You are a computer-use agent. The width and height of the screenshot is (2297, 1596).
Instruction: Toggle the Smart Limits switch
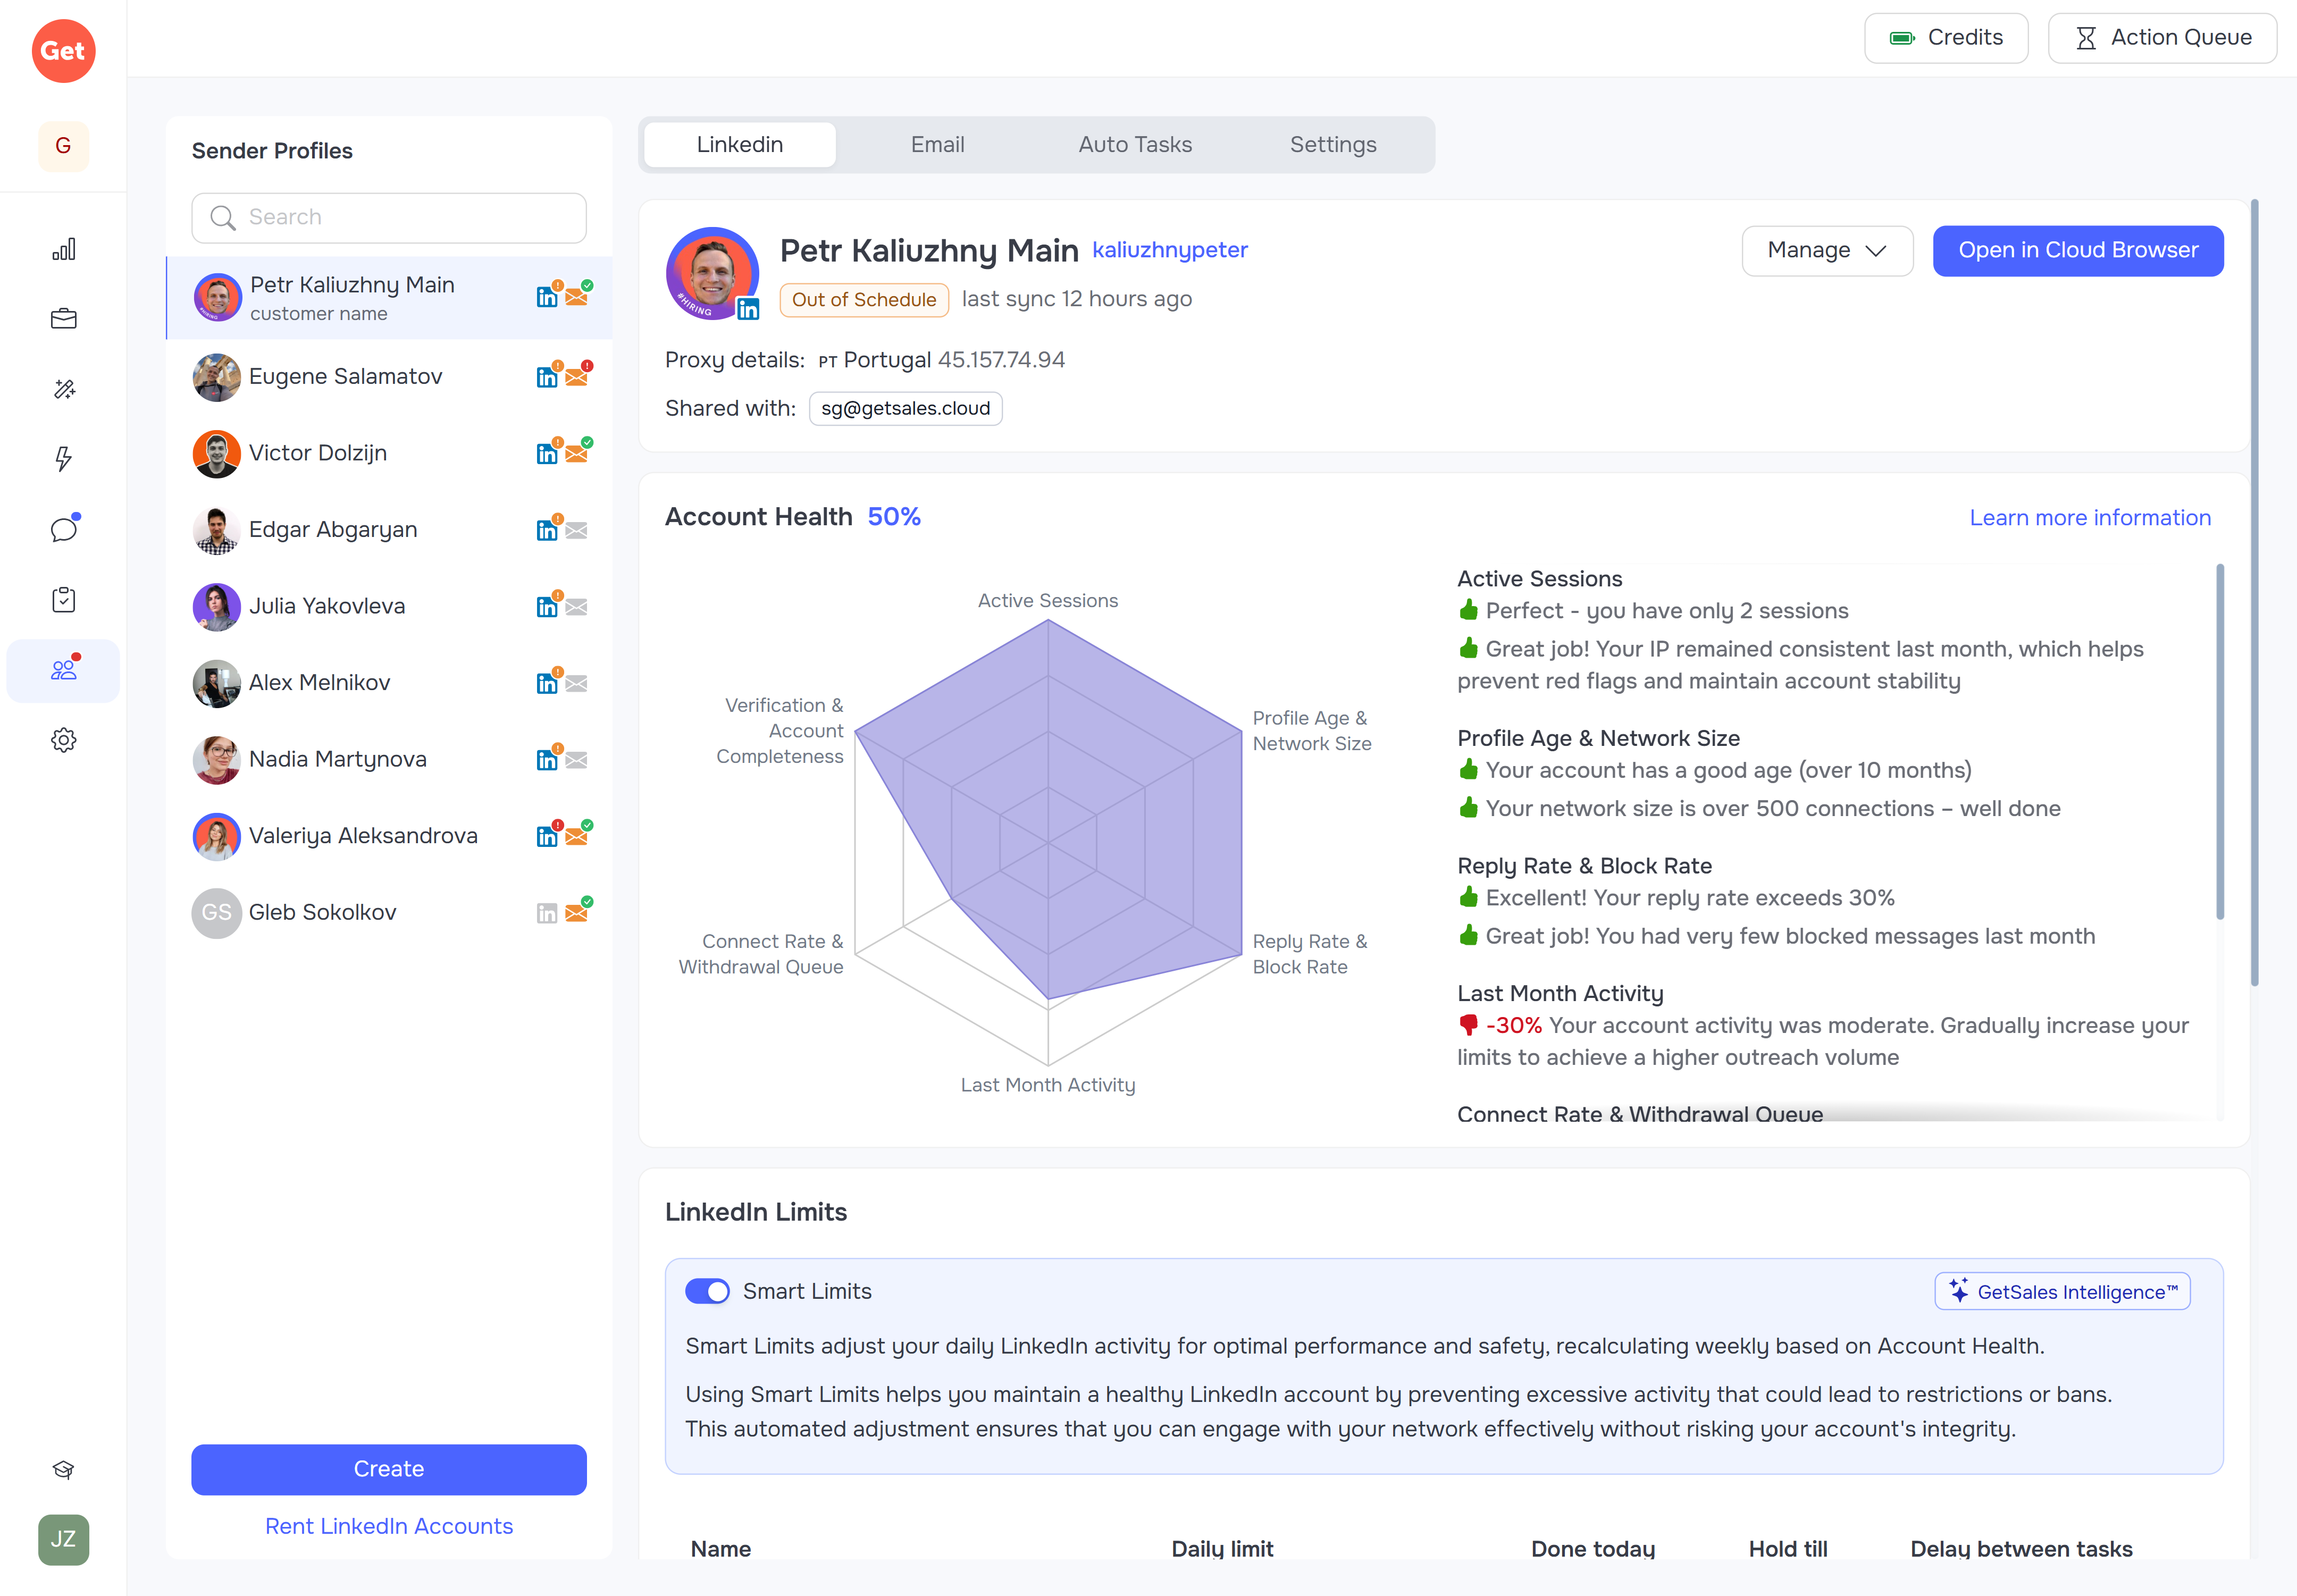click(707, 1291)
